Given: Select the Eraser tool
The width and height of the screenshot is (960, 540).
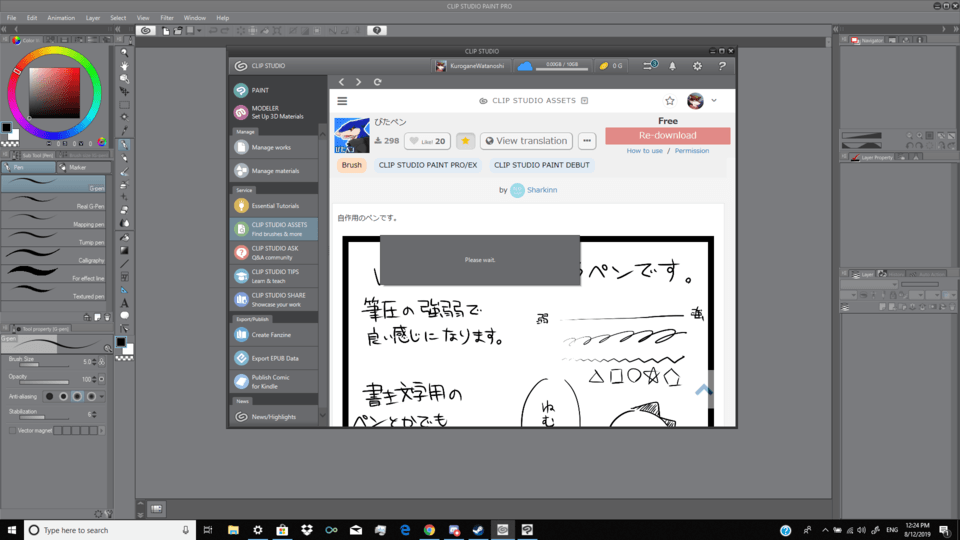Looking at the screenshot, I should click(x=124, y=210).
